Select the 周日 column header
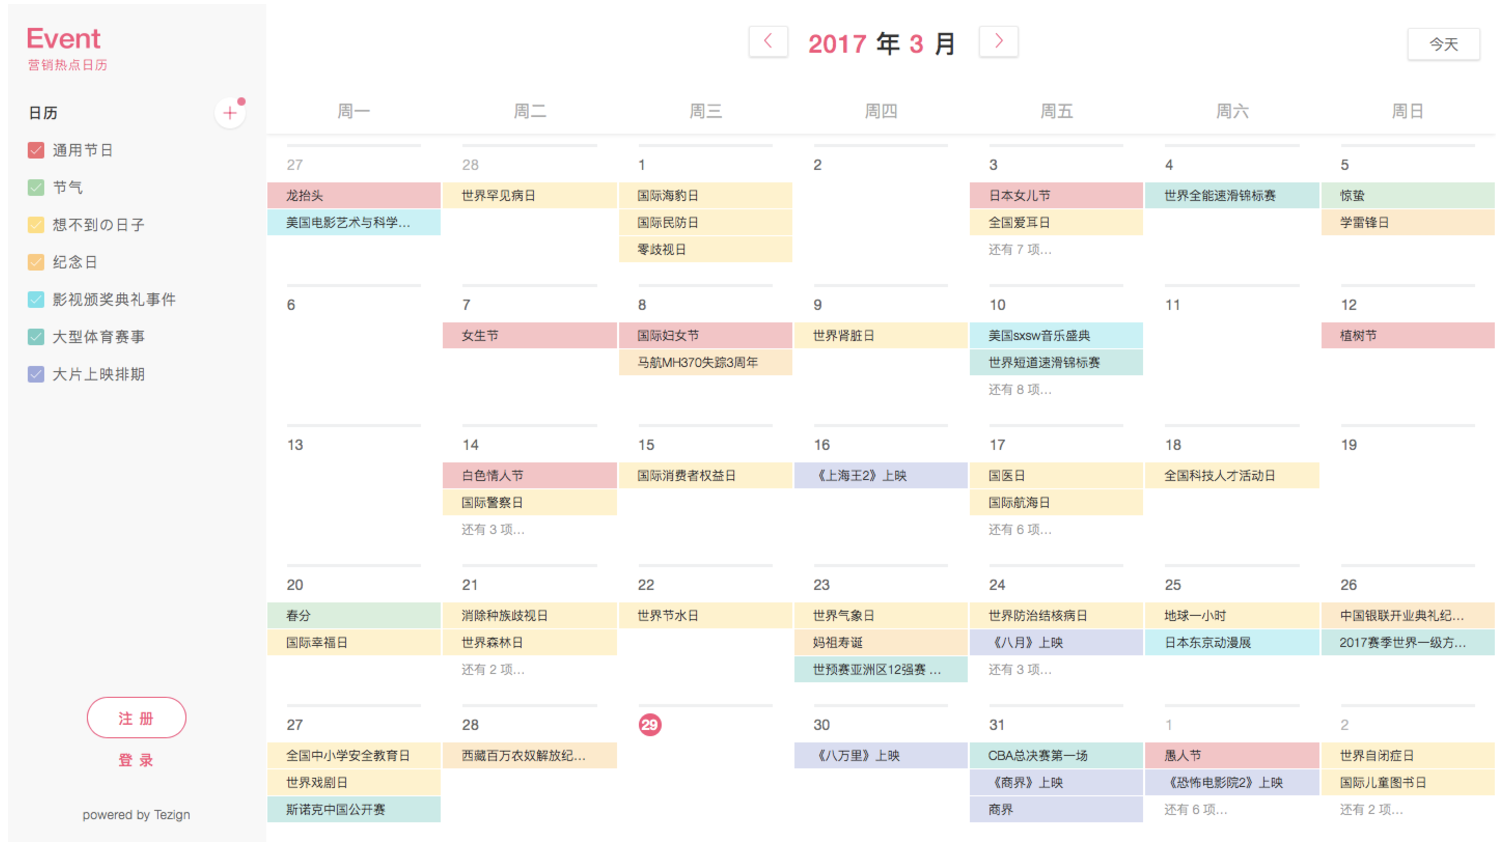Viewport: 1504px width, 852px height. (x=1407, y=111)
